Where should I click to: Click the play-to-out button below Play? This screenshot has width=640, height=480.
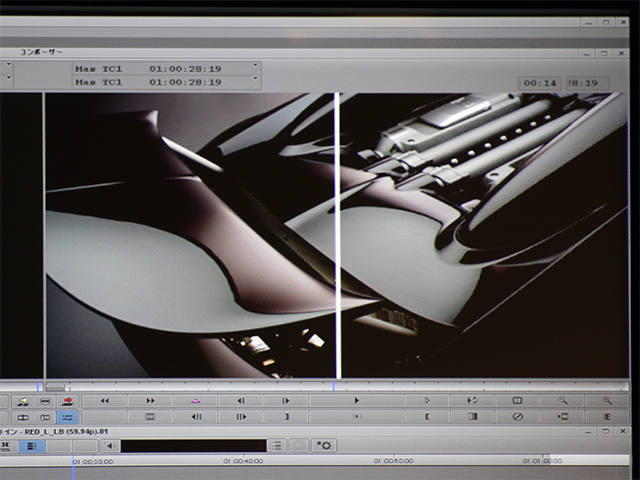357,417
